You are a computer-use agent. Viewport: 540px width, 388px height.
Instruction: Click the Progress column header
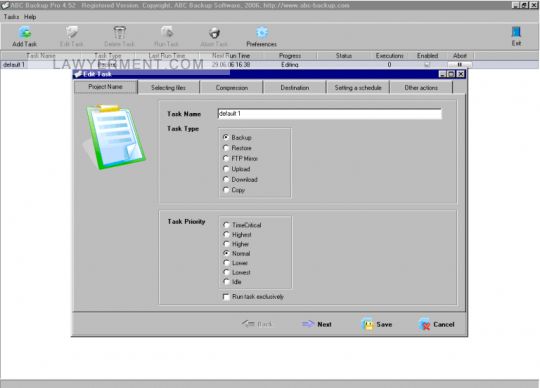pyautogui.click(x=290, y=55)
